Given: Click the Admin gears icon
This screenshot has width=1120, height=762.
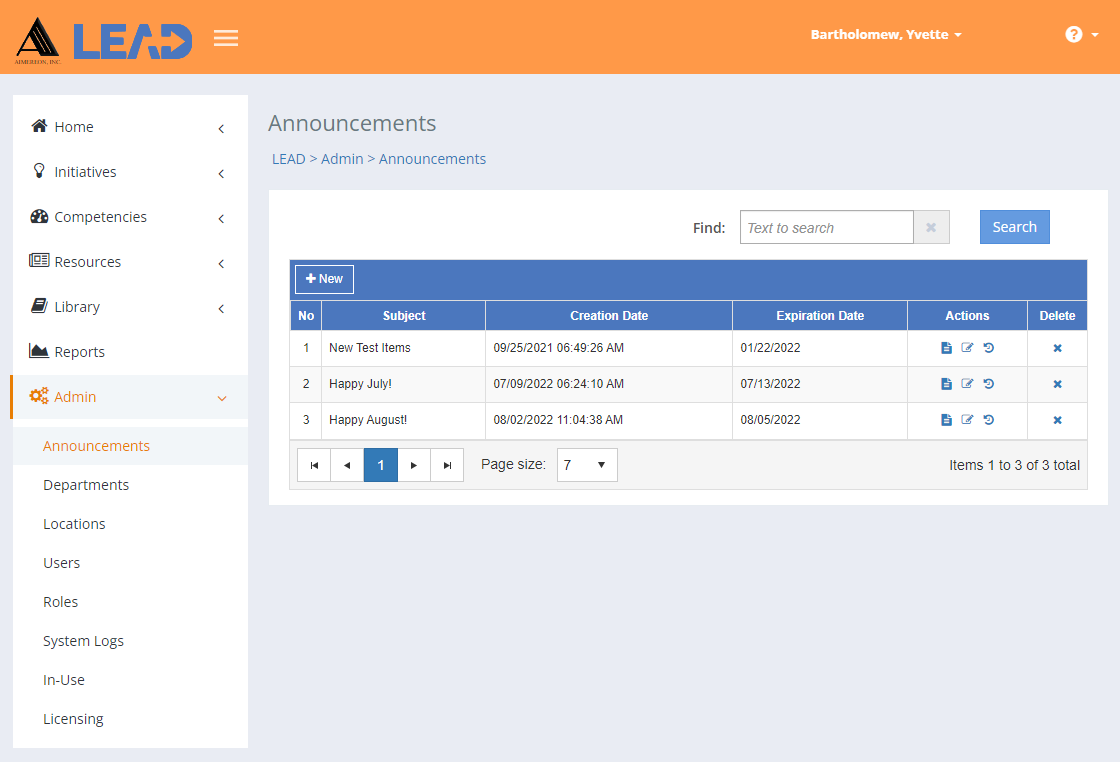Looking at the screenshot, I should pyautogui.click(x=39, y=396).
